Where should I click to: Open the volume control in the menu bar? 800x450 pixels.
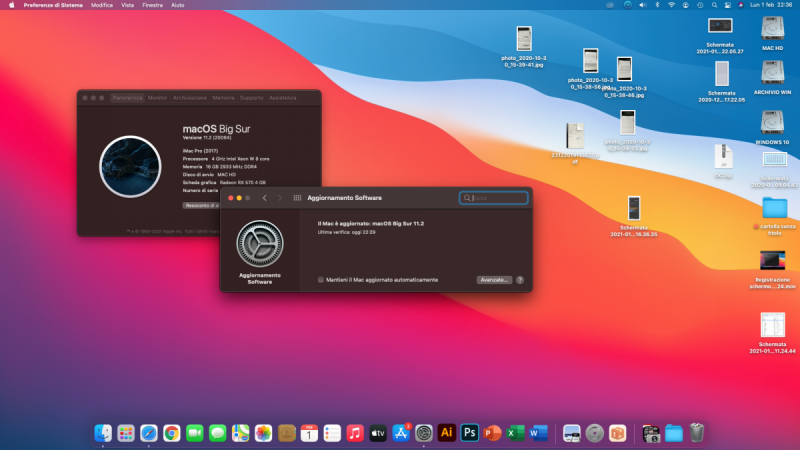(641, 5)
